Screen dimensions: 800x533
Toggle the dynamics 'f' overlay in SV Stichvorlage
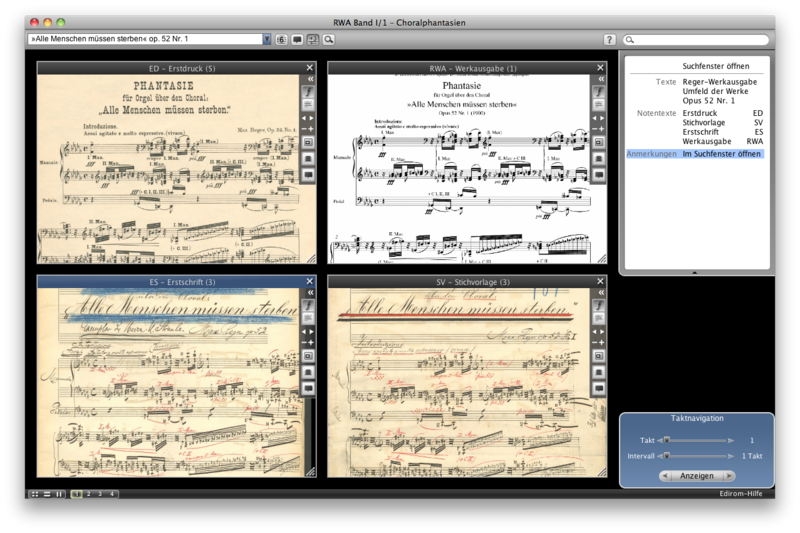[600, 306]
